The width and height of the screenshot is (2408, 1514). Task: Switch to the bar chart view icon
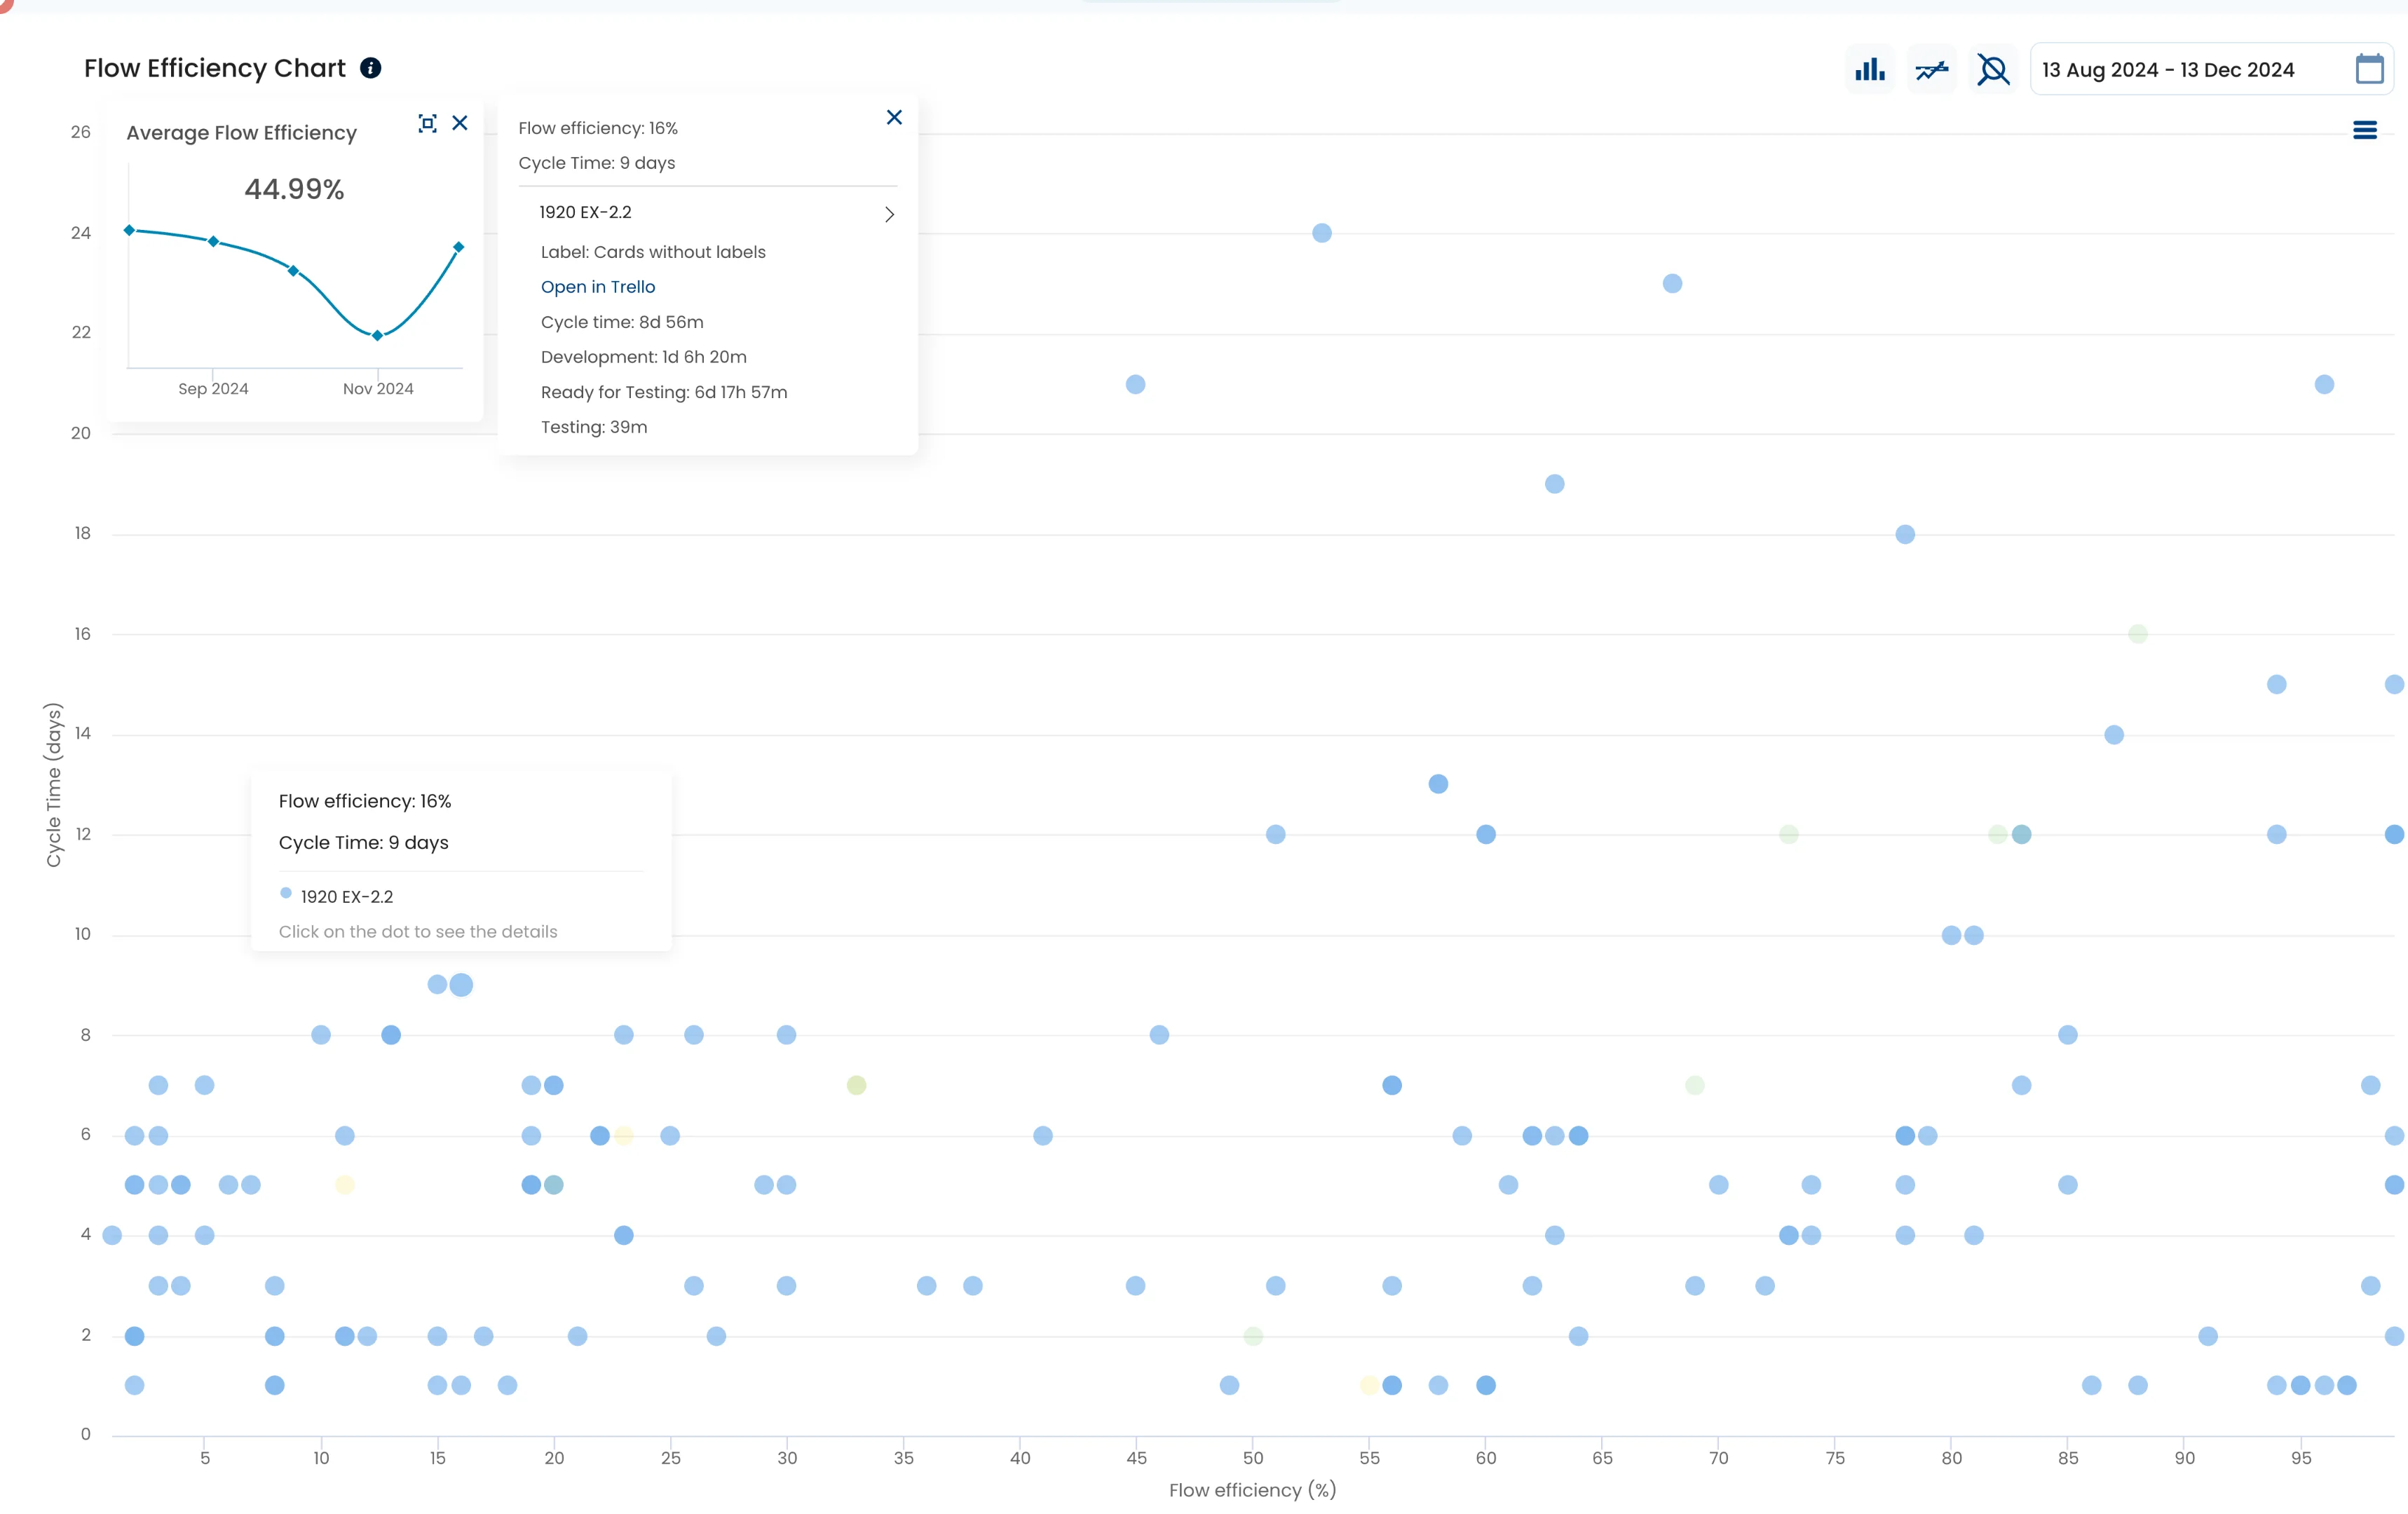click(1869, 70)
